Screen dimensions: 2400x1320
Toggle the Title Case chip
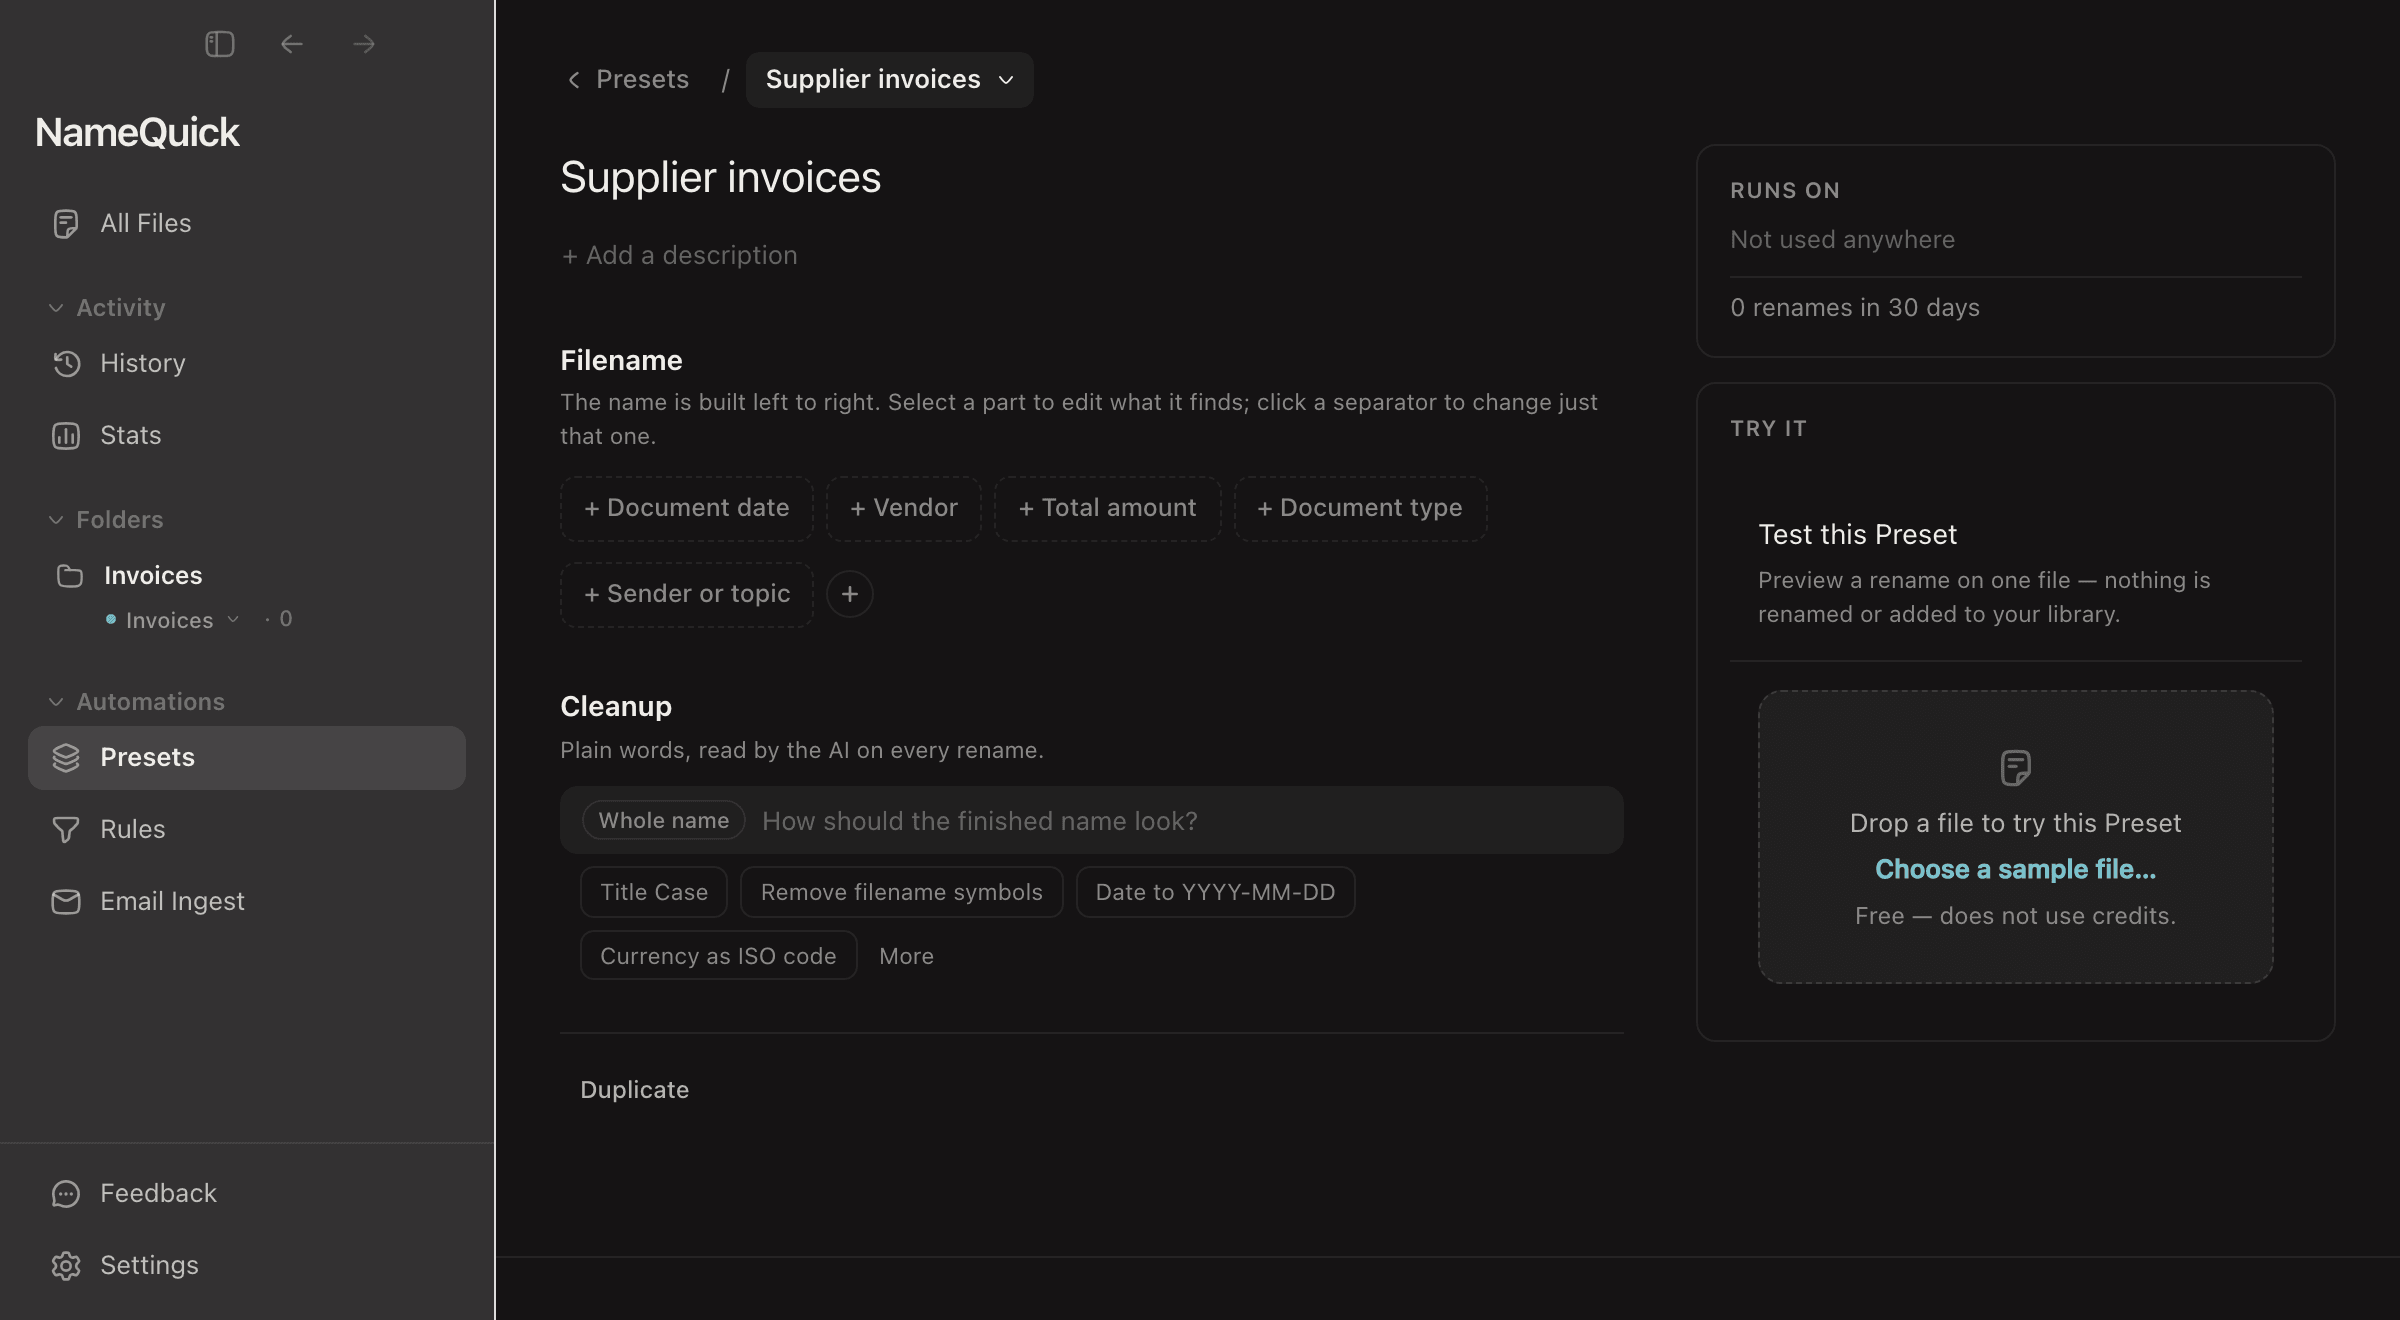[654, 892]
